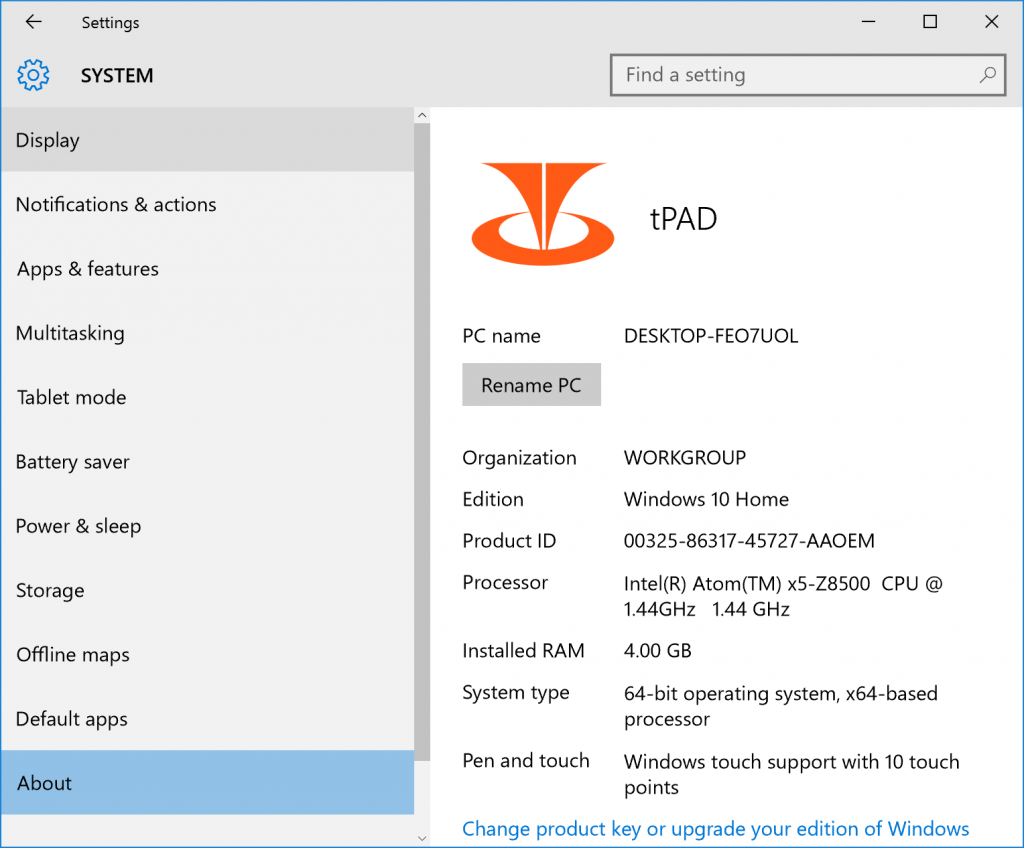Image resolution: width=1024 pixels, height=848 pixels.
Task: Open Tablet mode settings
Action: [208, 397]
